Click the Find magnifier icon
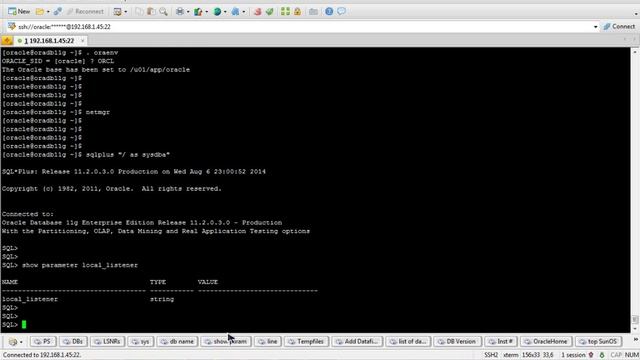640x360 pixels. (163, 12)
